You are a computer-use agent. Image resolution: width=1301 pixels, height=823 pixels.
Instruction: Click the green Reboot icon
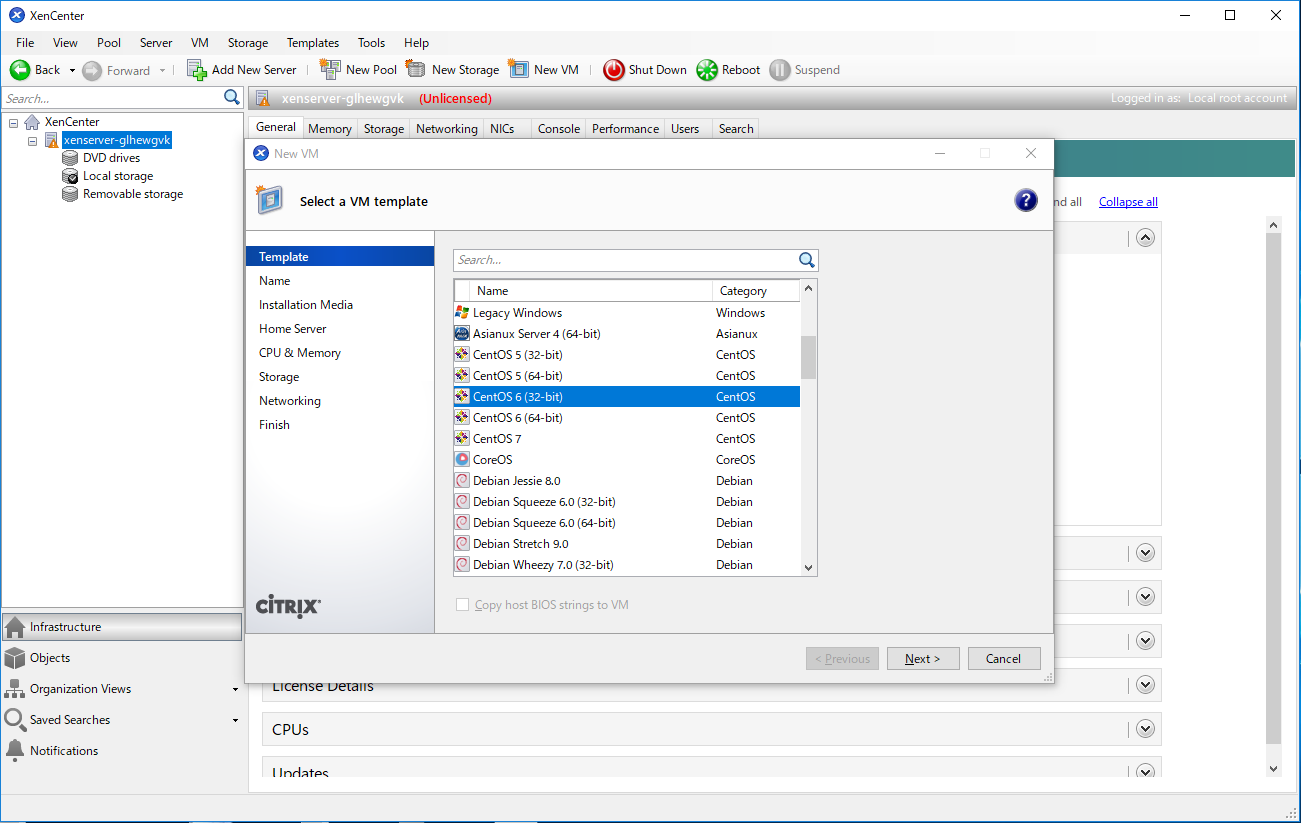707,70
